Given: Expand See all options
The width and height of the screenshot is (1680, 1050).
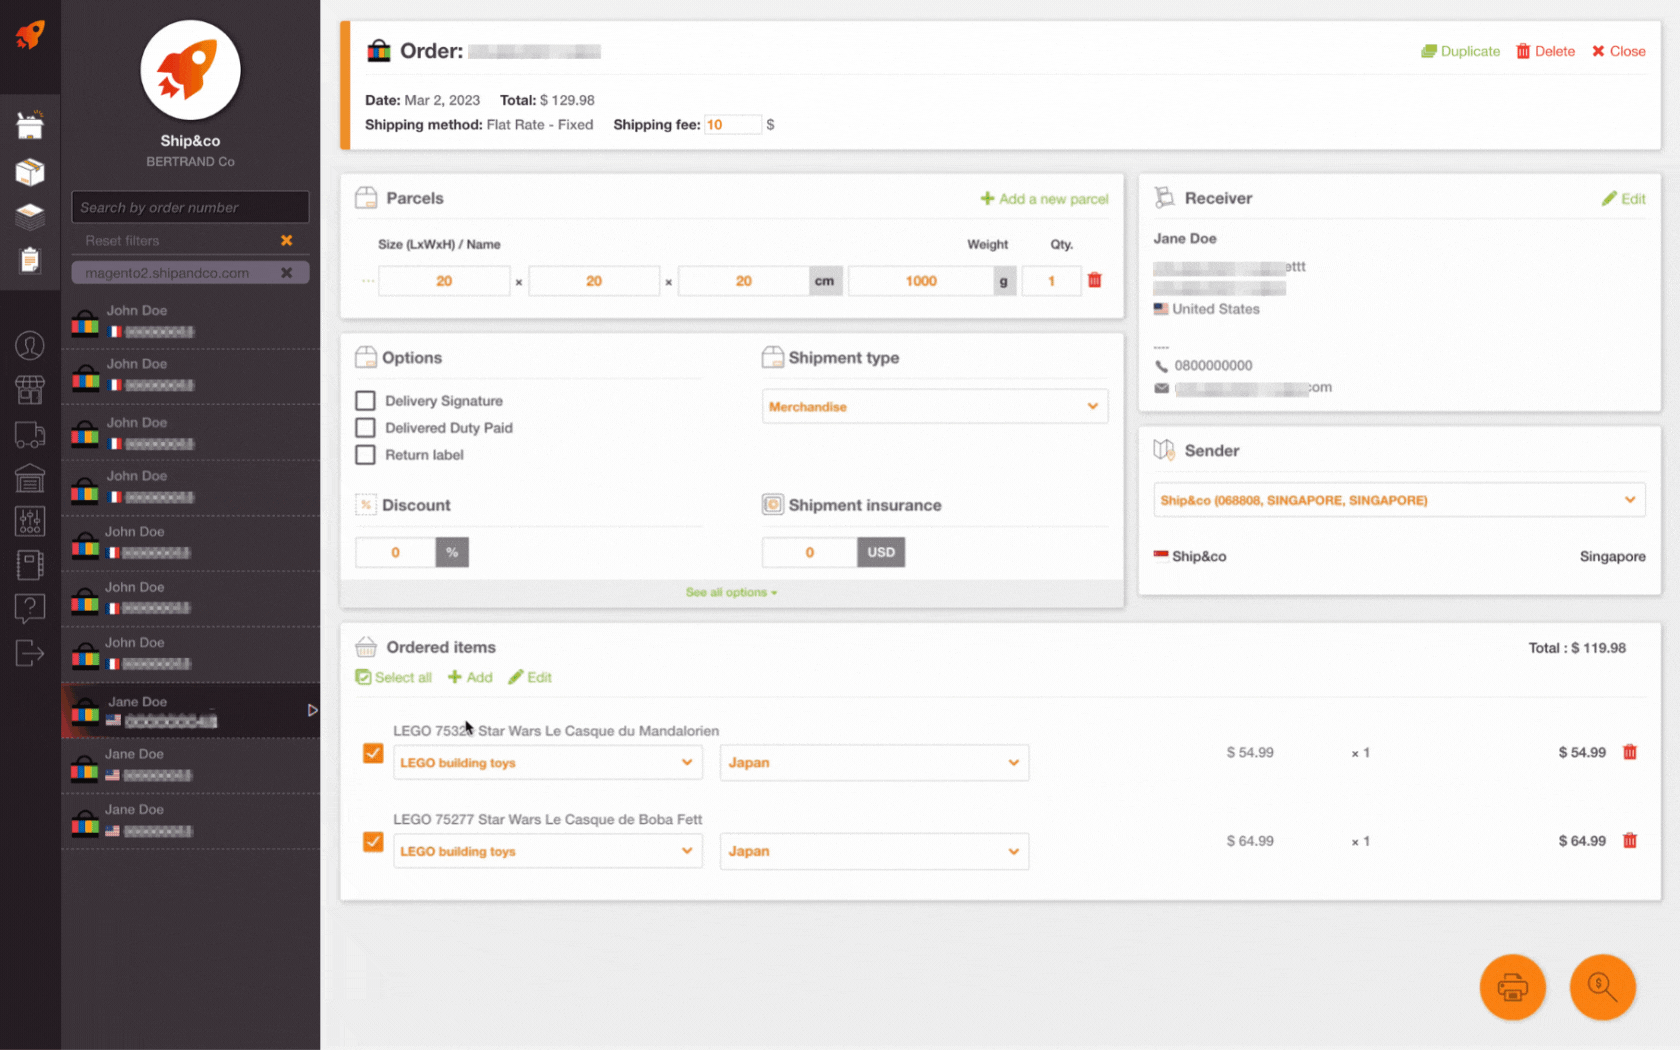Looking at the screenshot, I should pyautogui.click(x=731, y=593).
